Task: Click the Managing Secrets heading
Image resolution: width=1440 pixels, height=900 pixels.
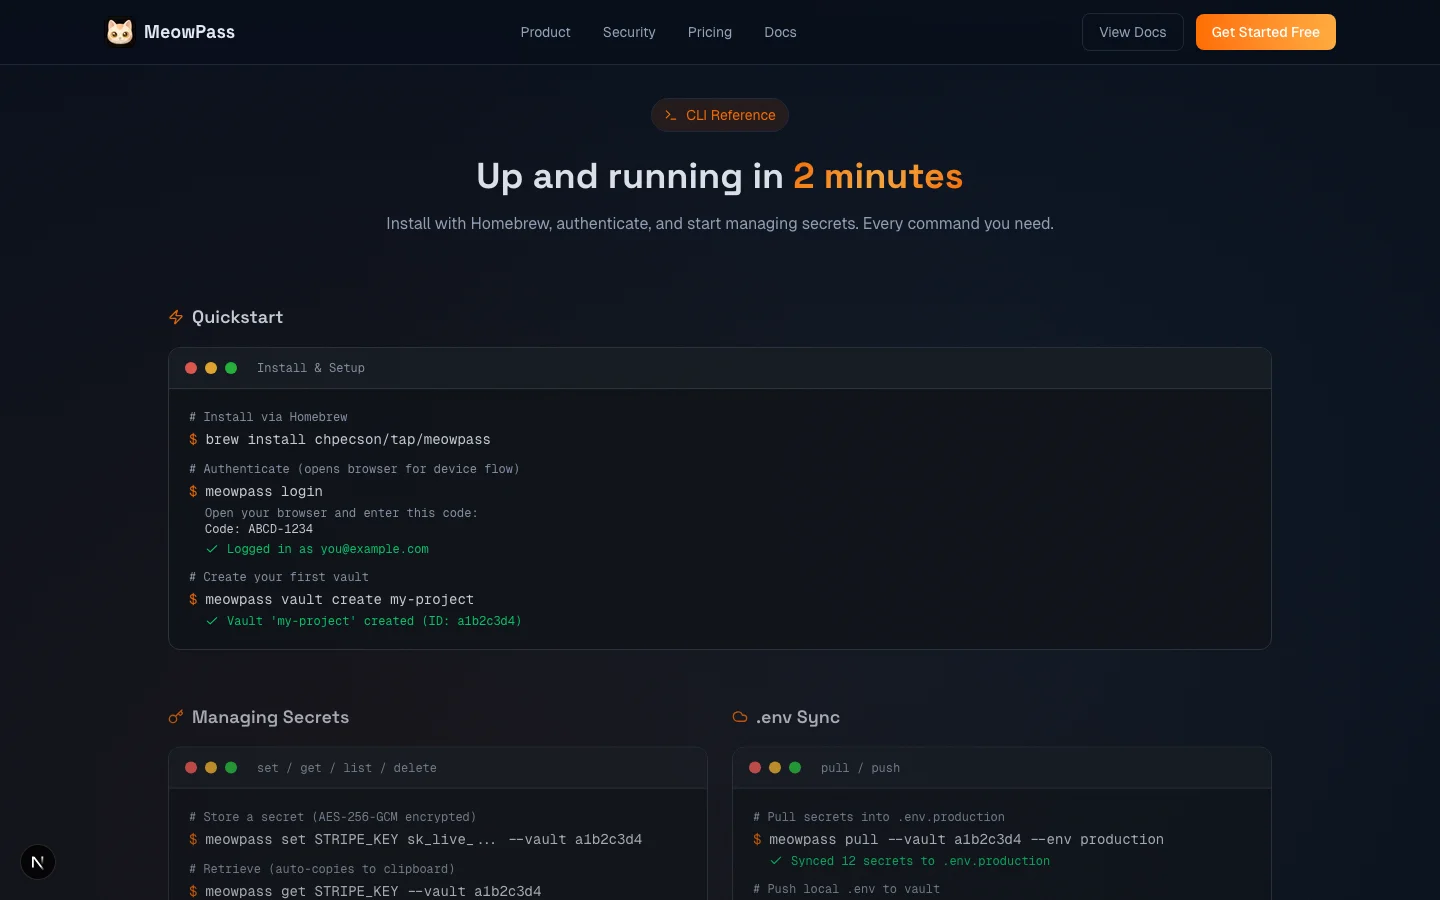Action: [270, 717]
